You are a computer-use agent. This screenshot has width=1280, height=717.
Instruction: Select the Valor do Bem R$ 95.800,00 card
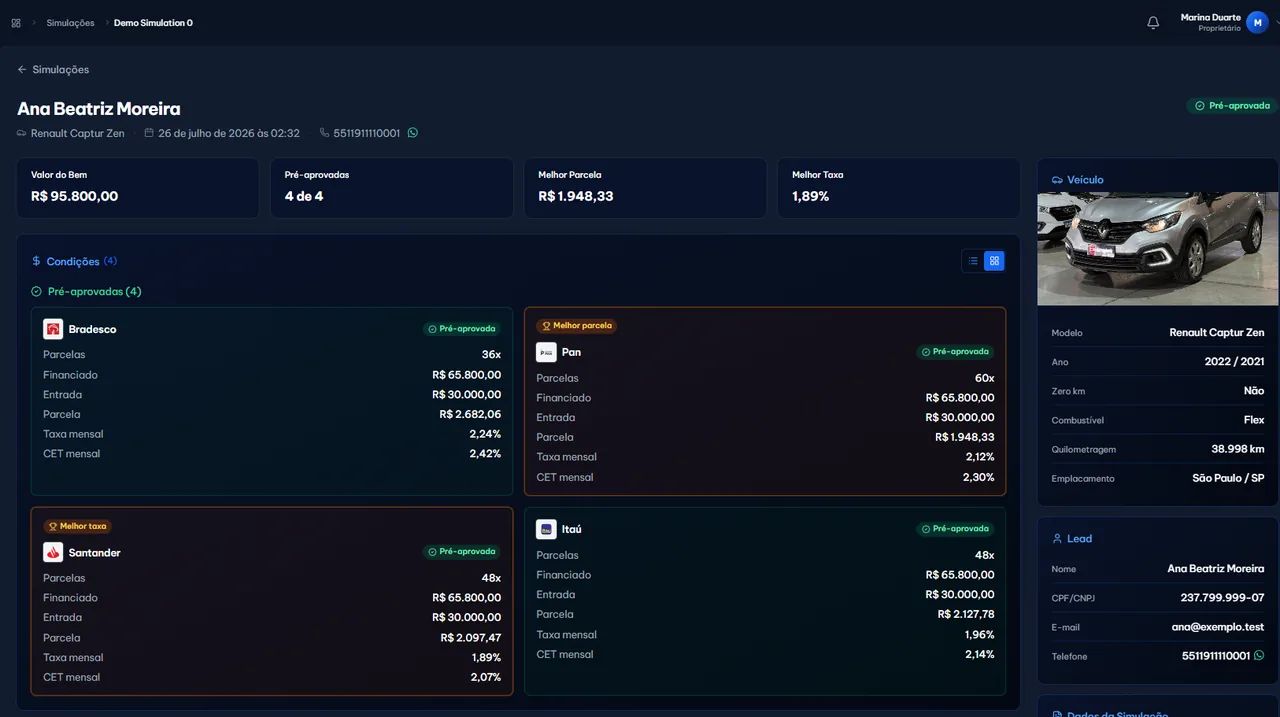[x=137, y=188]
